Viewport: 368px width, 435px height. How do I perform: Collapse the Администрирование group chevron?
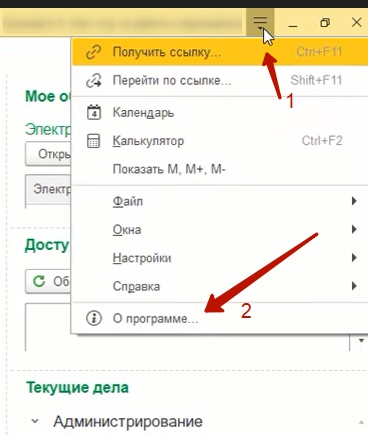point(35,421)
